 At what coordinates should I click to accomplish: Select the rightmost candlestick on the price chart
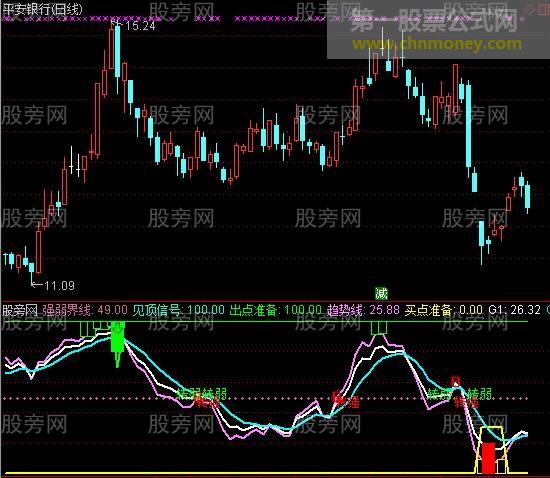527,196
